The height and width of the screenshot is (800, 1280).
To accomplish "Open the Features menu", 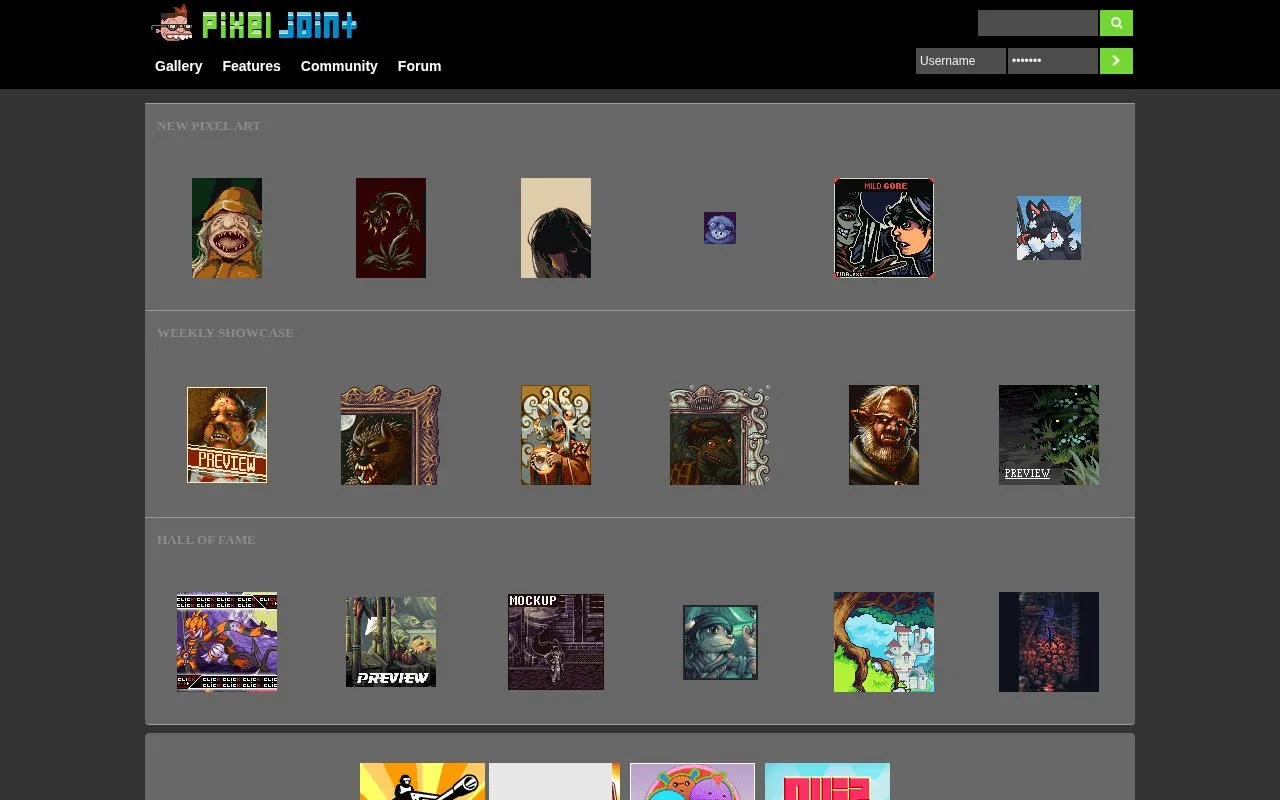I will pyautogui.click(x=251, y=66).
